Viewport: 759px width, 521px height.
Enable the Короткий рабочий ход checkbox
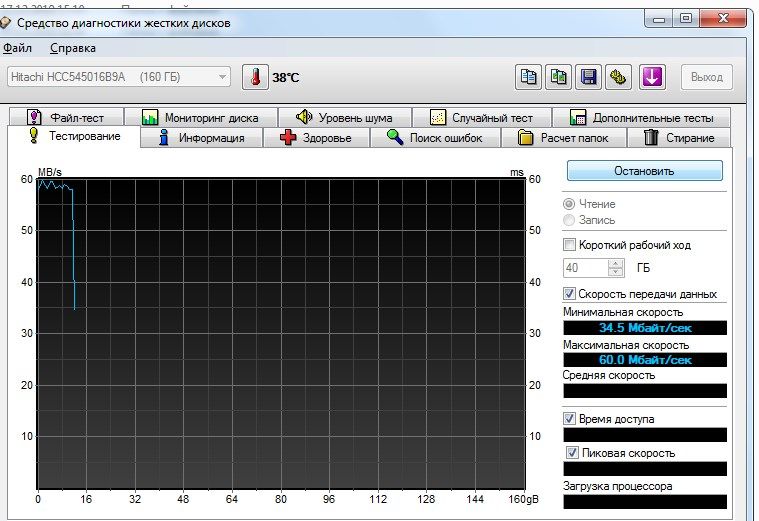(570, 245)
